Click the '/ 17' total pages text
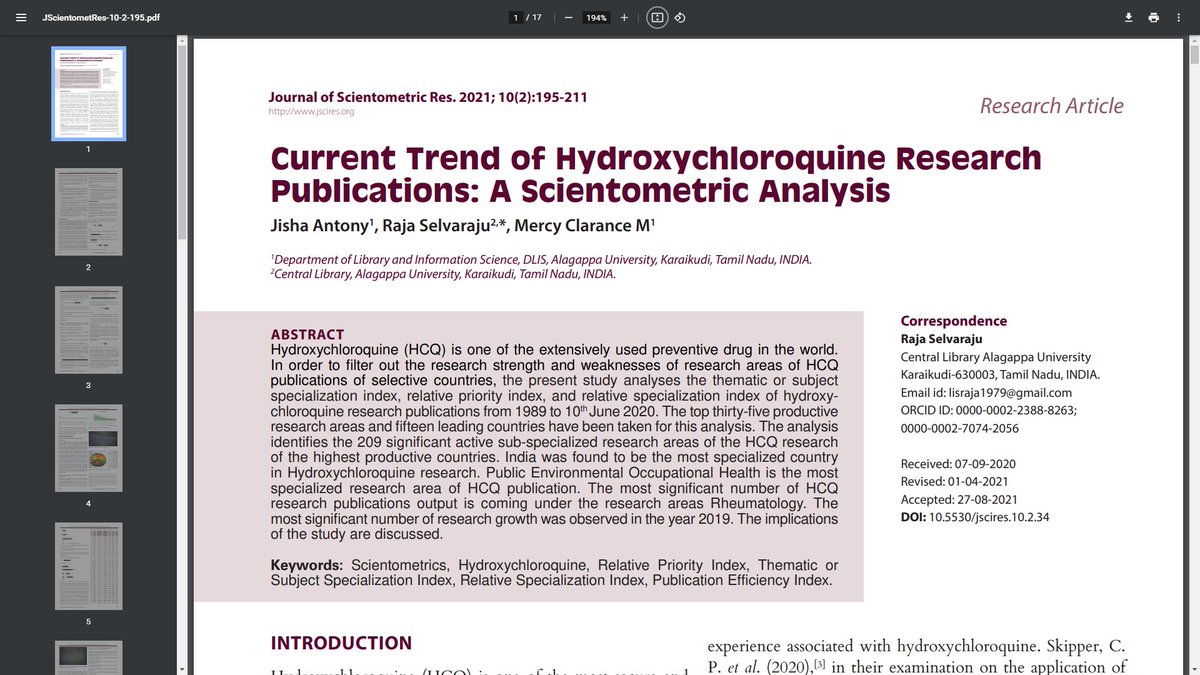 click(x=534, y=17)
